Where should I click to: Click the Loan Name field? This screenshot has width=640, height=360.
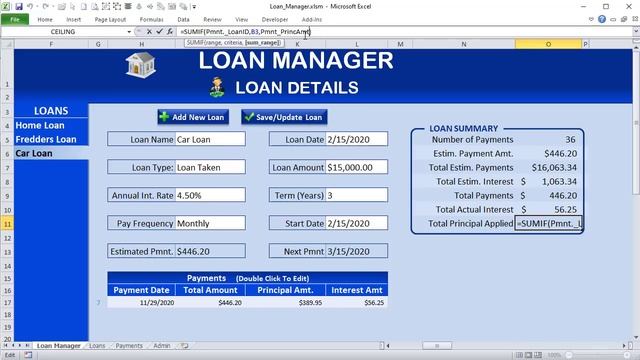[x=210, y=139]
